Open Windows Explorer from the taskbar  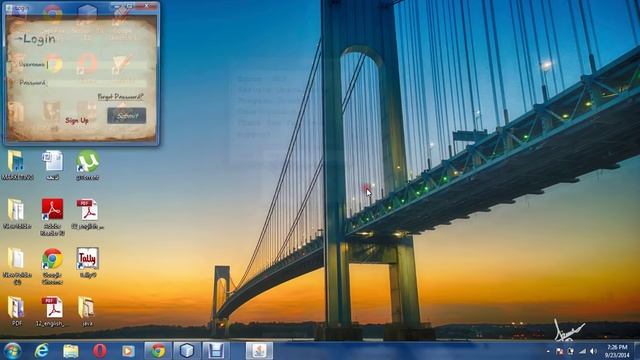tap(71, 351)
